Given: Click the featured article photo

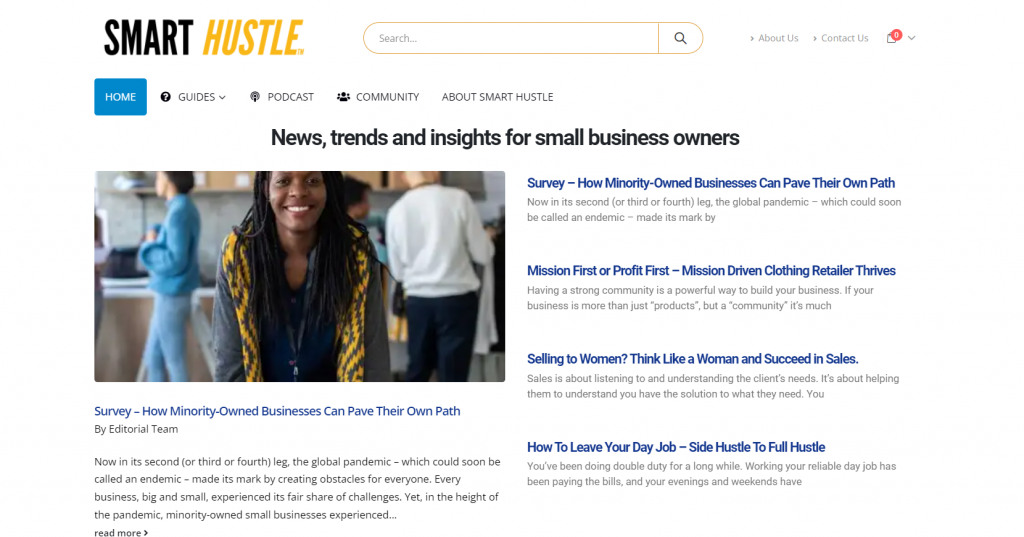Looking at the screenshot, I should click(x=299, y=276).
